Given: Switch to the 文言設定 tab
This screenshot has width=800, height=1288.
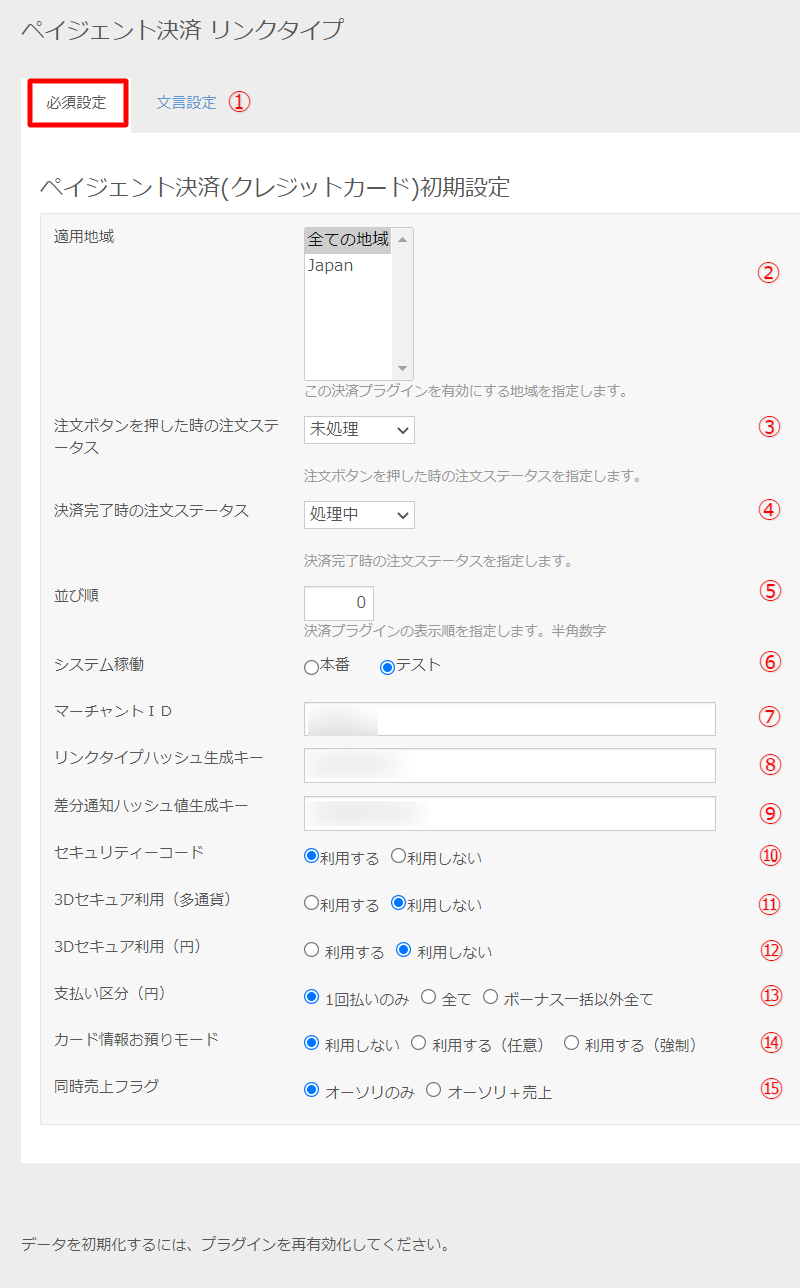Looking at the screenshot, I should (186, 102).
